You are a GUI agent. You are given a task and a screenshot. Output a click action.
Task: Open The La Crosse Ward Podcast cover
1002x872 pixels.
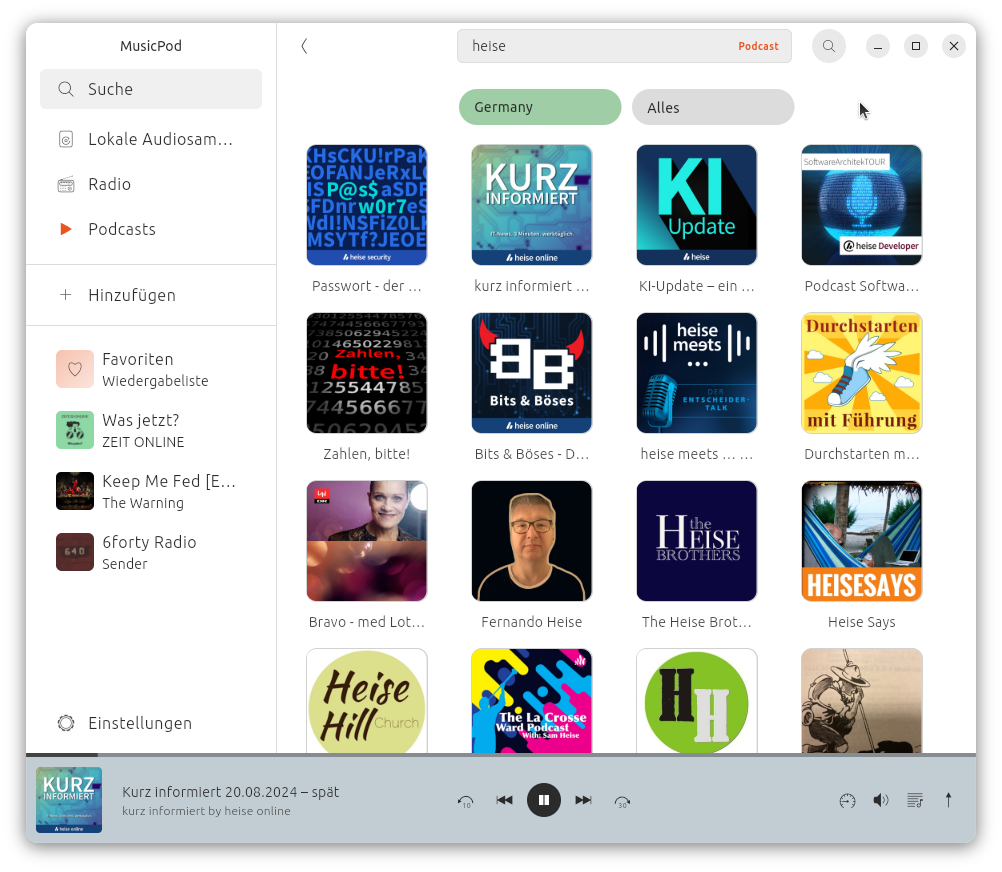[x=532, y=701]
